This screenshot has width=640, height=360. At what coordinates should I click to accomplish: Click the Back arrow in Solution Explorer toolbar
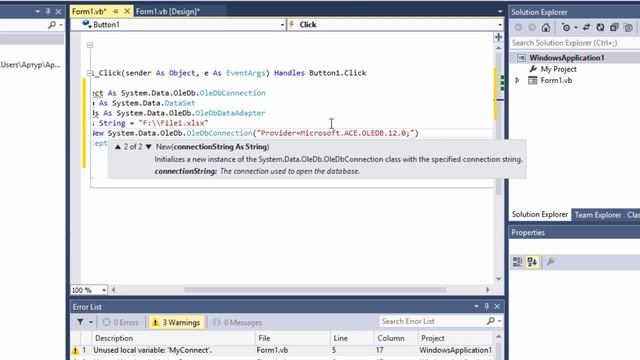pyautogui.click(x=518, y=28)
